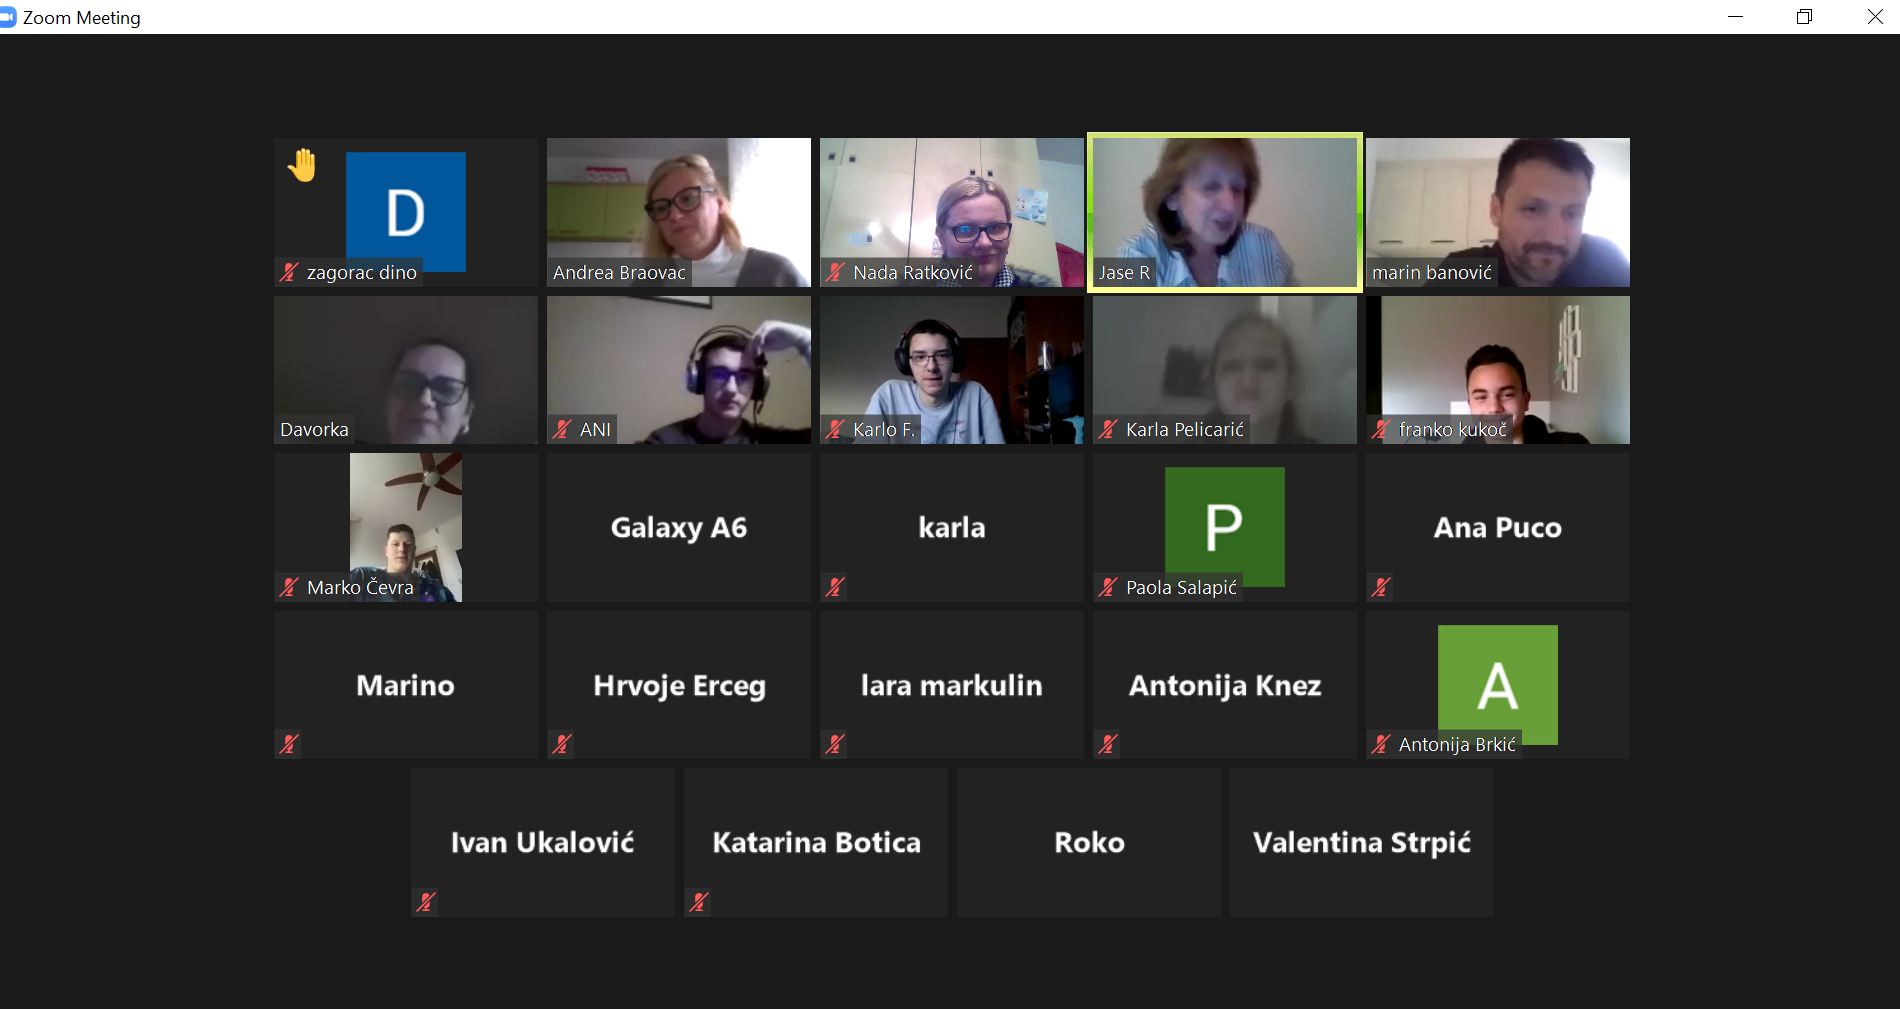This screenshot has height=1009, width=1900.
Task: Click muted mic icon beside Paola Salapić
Action: click(1108, 587)
